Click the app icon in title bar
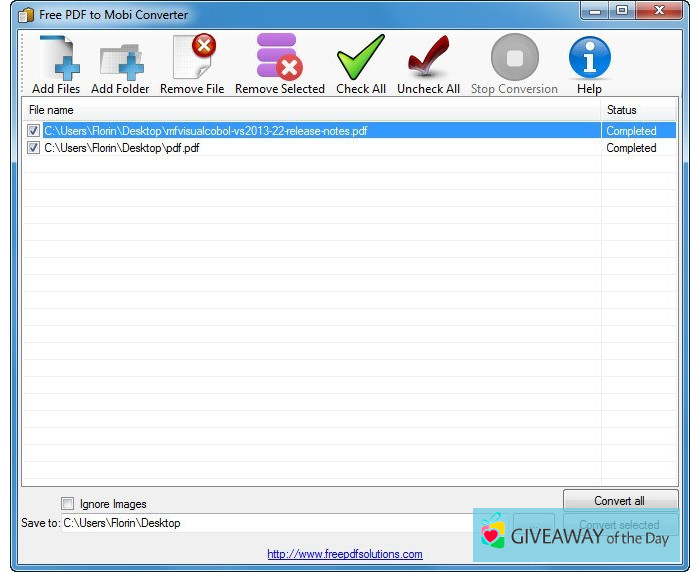 [x=26, y=15]
